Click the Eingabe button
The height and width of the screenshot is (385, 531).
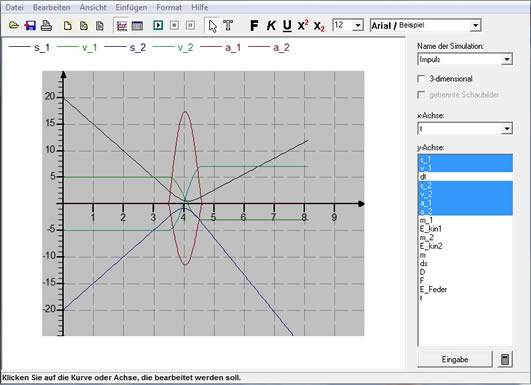tap(455, 359)
